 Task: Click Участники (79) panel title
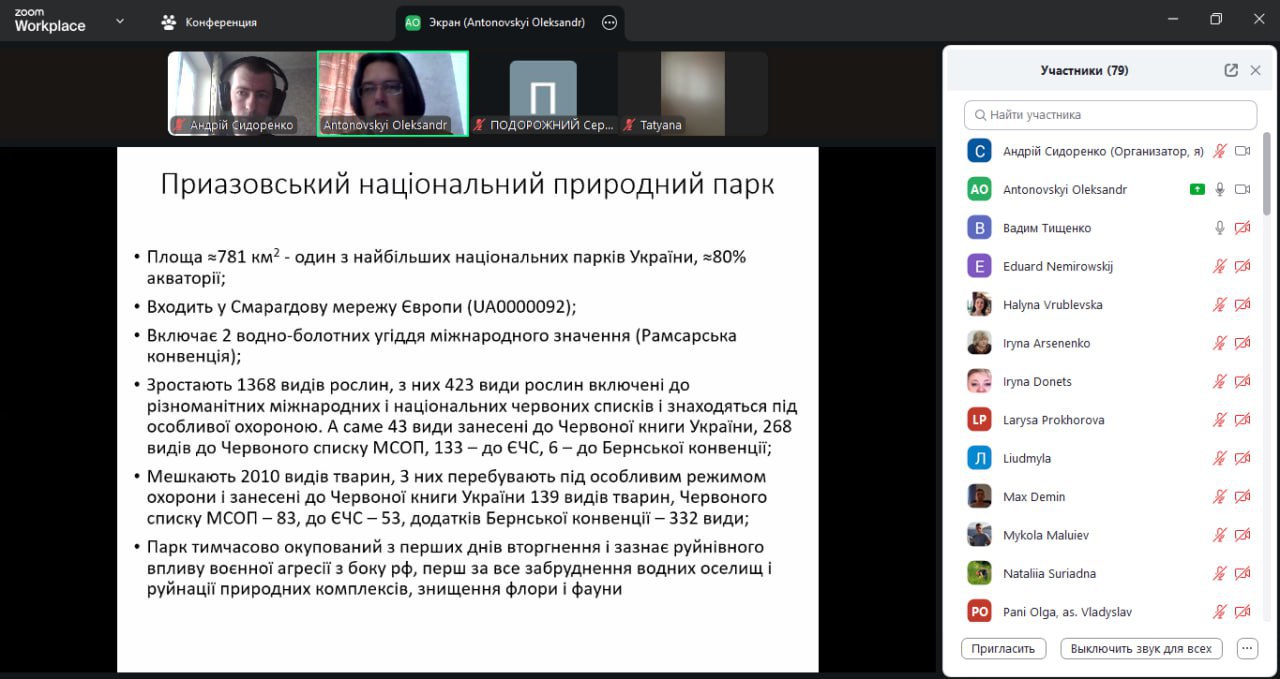pos(1084,70)
